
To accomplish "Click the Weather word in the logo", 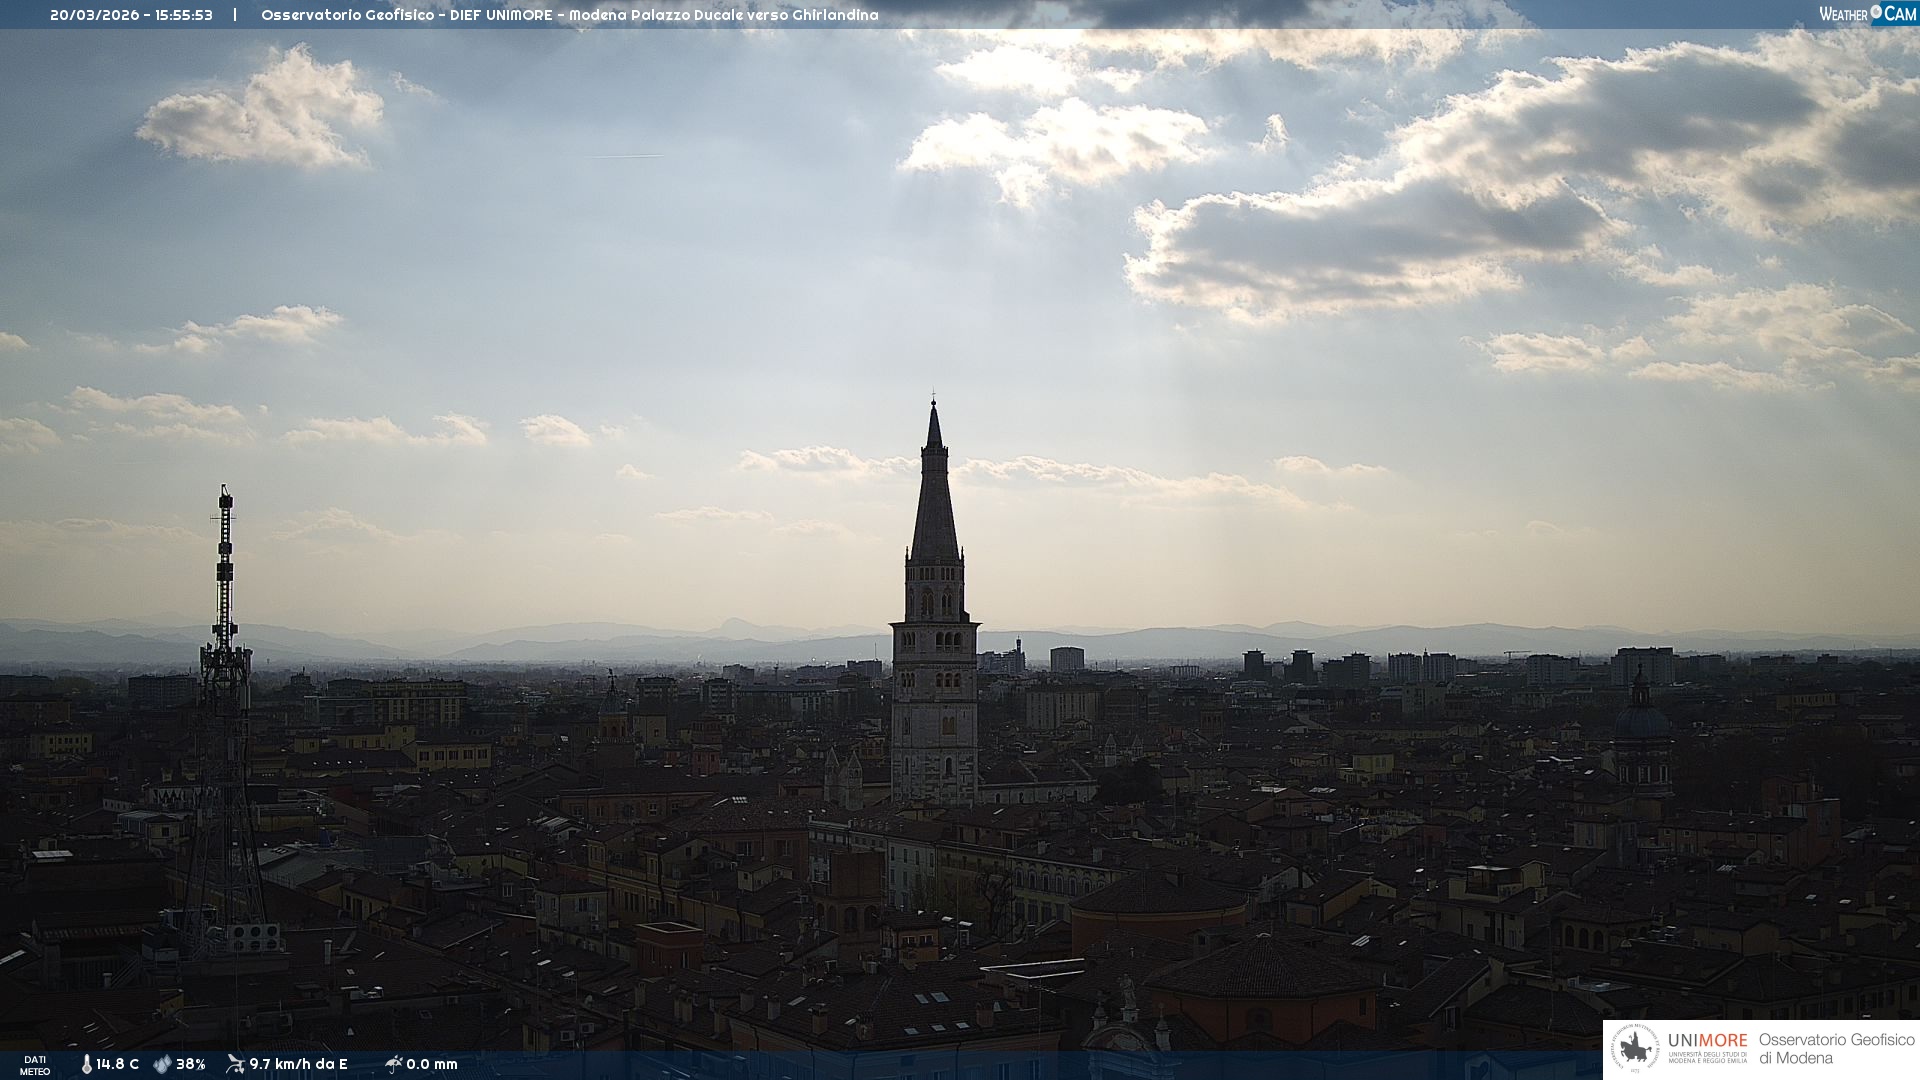I will pyautogui.click(x=1843, y=14).
